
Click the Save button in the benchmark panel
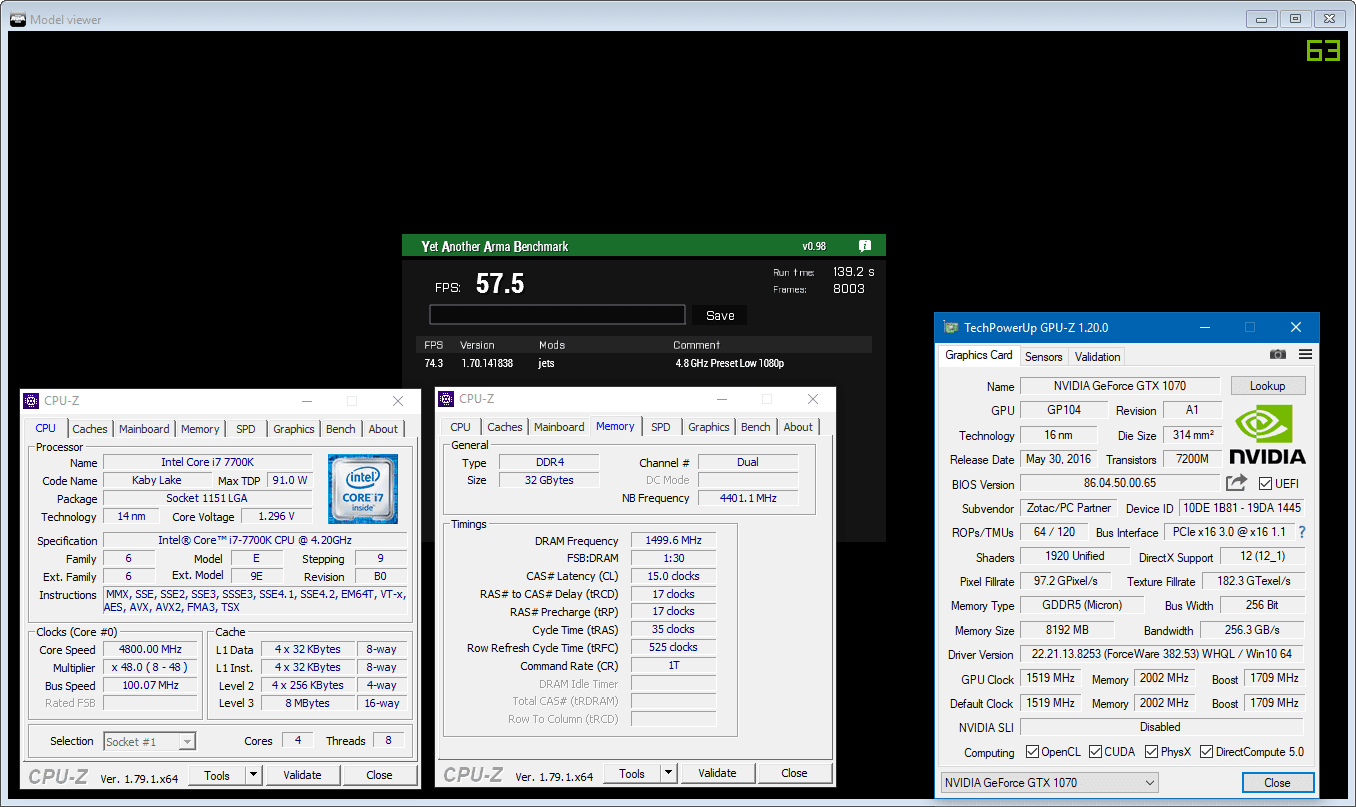720,315
